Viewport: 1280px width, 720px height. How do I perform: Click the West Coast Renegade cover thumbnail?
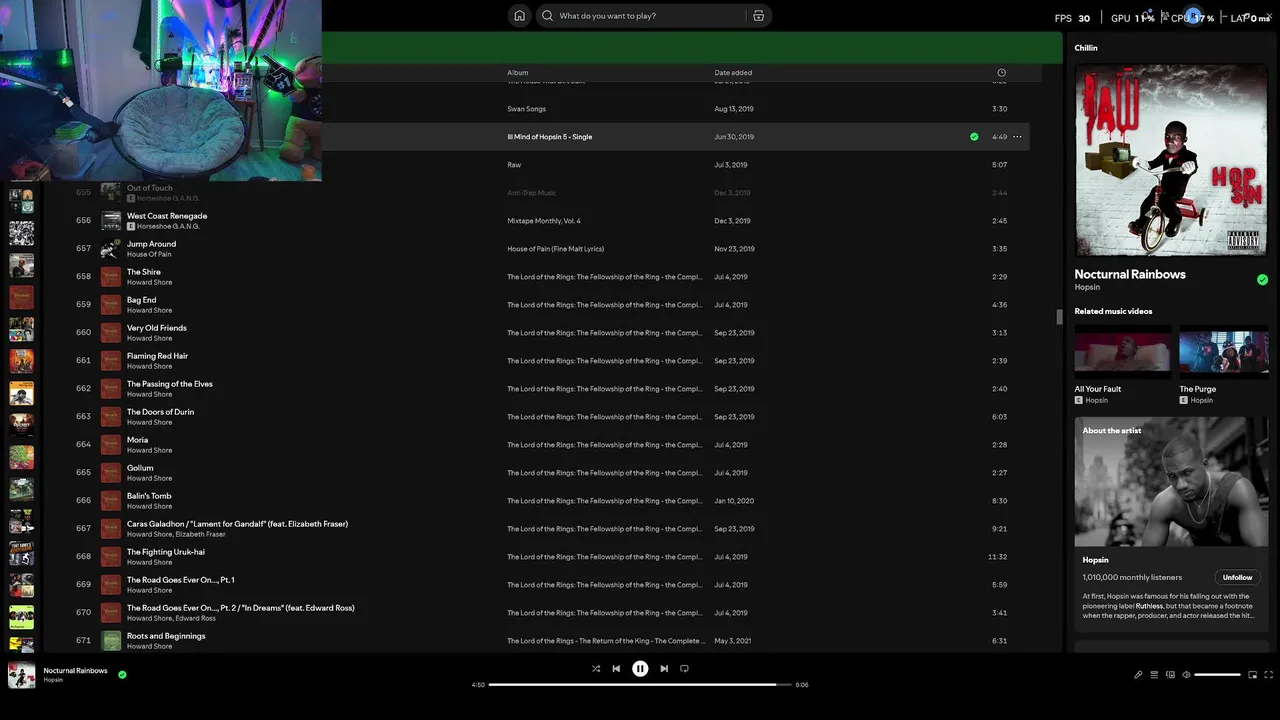111,220
